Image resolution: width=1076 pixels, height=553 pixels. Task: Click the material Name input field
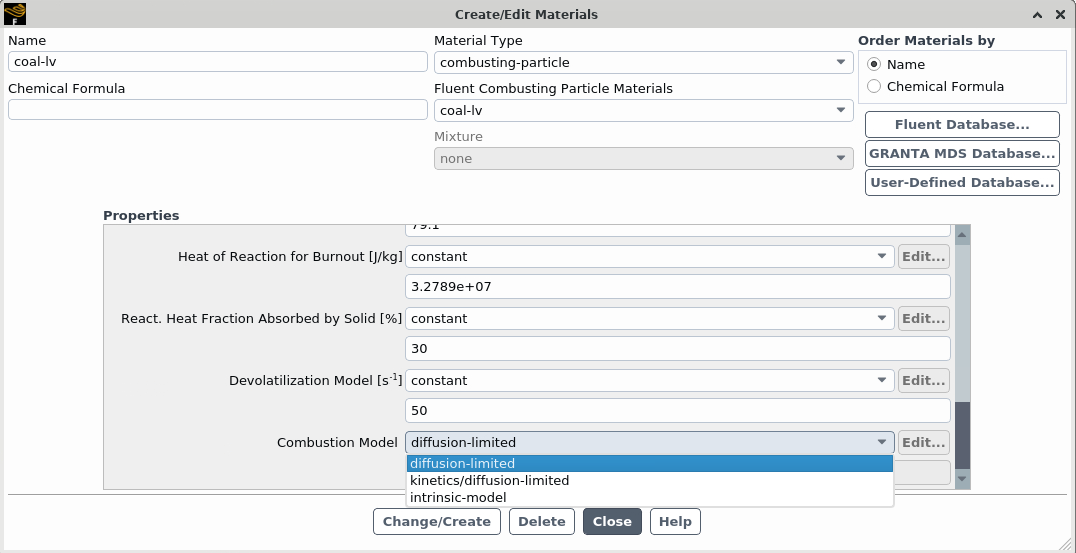pyautogui.click(x=217, y=62)
